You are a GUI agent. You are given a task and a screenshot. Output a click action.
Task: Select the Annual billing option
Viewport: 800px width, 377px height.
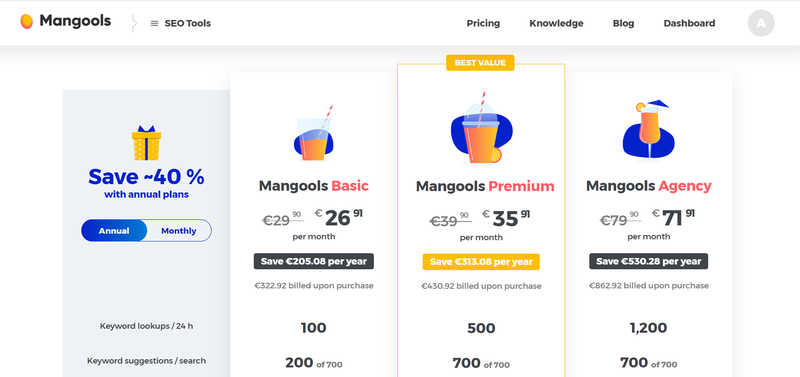(x=114, y=231)
